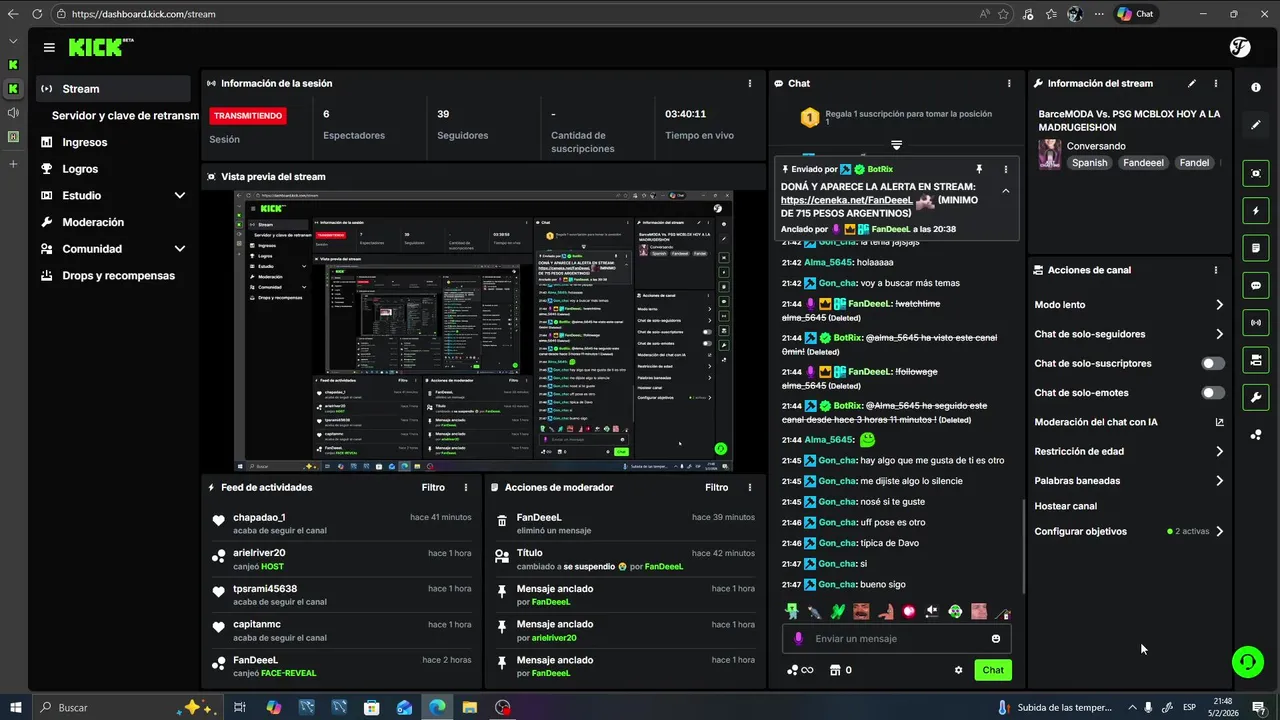Open Moderación del chat con IA external link

coord(1219,422)
